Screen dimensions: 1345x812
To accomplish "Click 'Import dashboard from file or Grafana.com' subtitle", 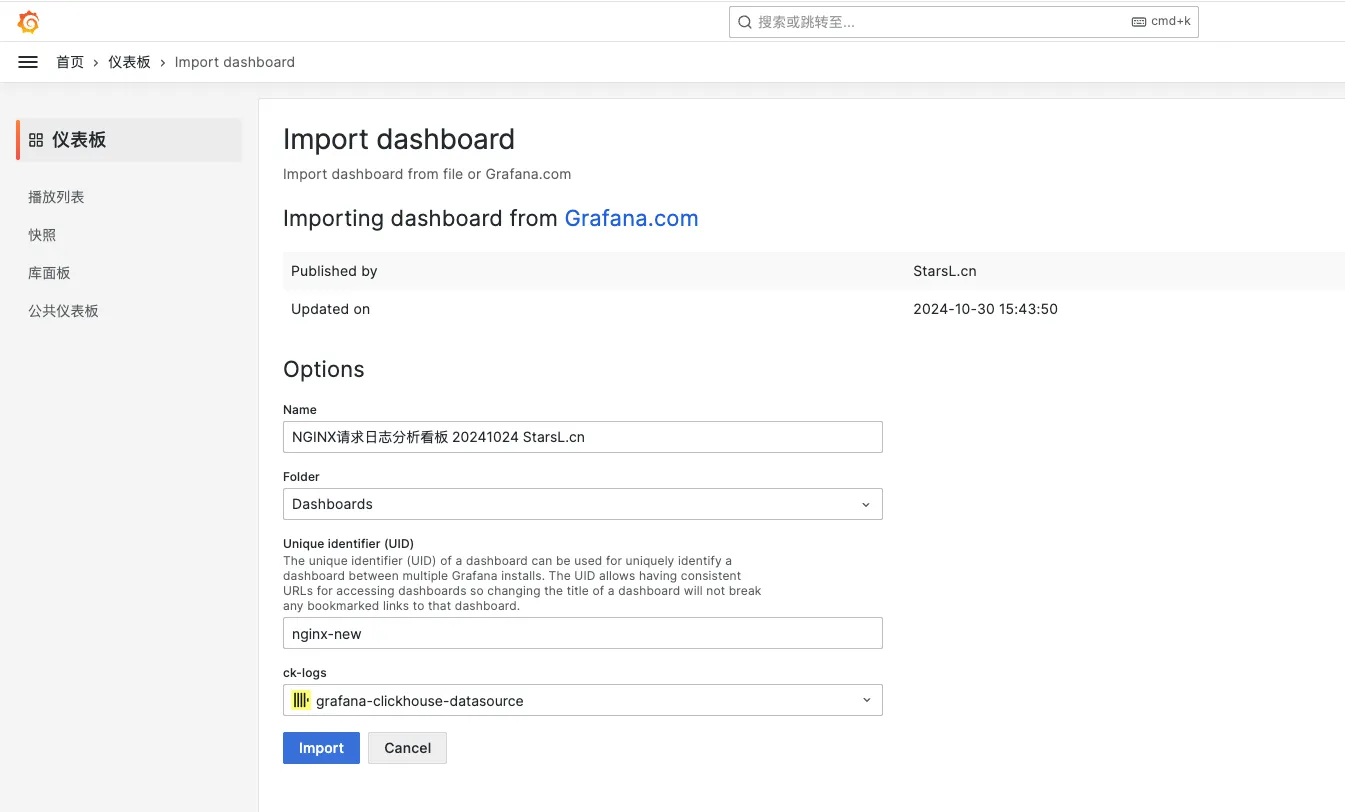I will (x=427, y=174).
